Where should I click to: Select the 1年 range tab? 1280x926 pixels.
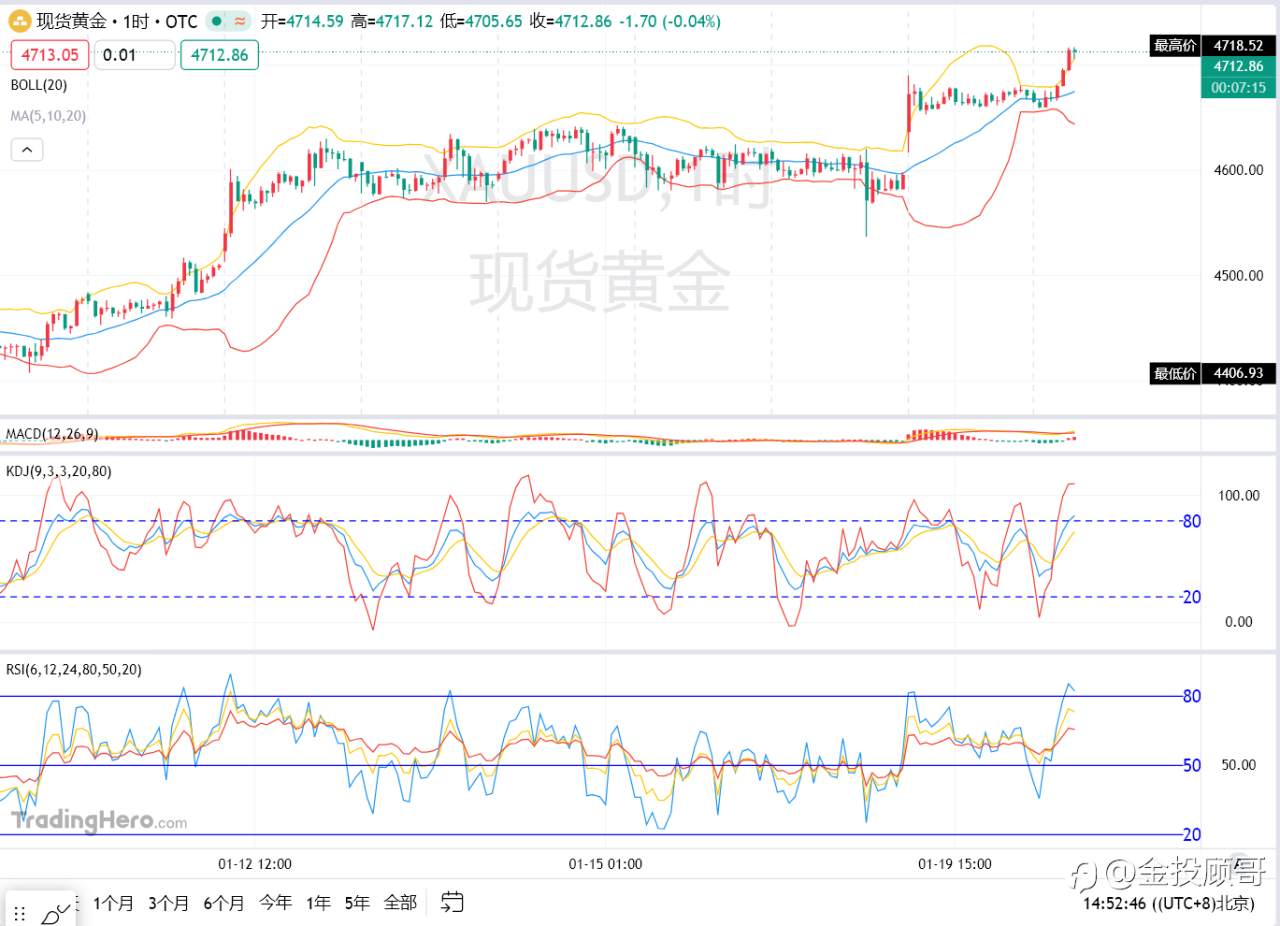click(317, 902)
